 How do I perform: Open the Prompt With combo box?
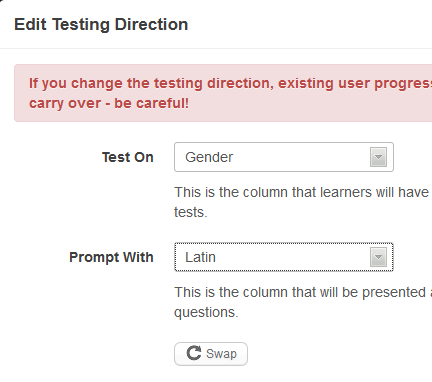click(x=284, y=257)
